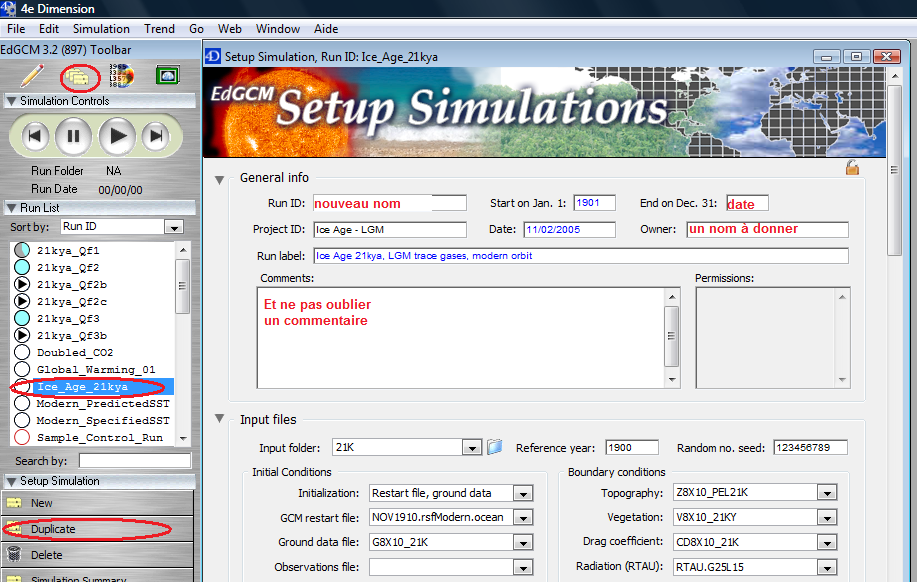Select the Sample_Control_Run entry
The image size is (917, 582).
point(99,438)
